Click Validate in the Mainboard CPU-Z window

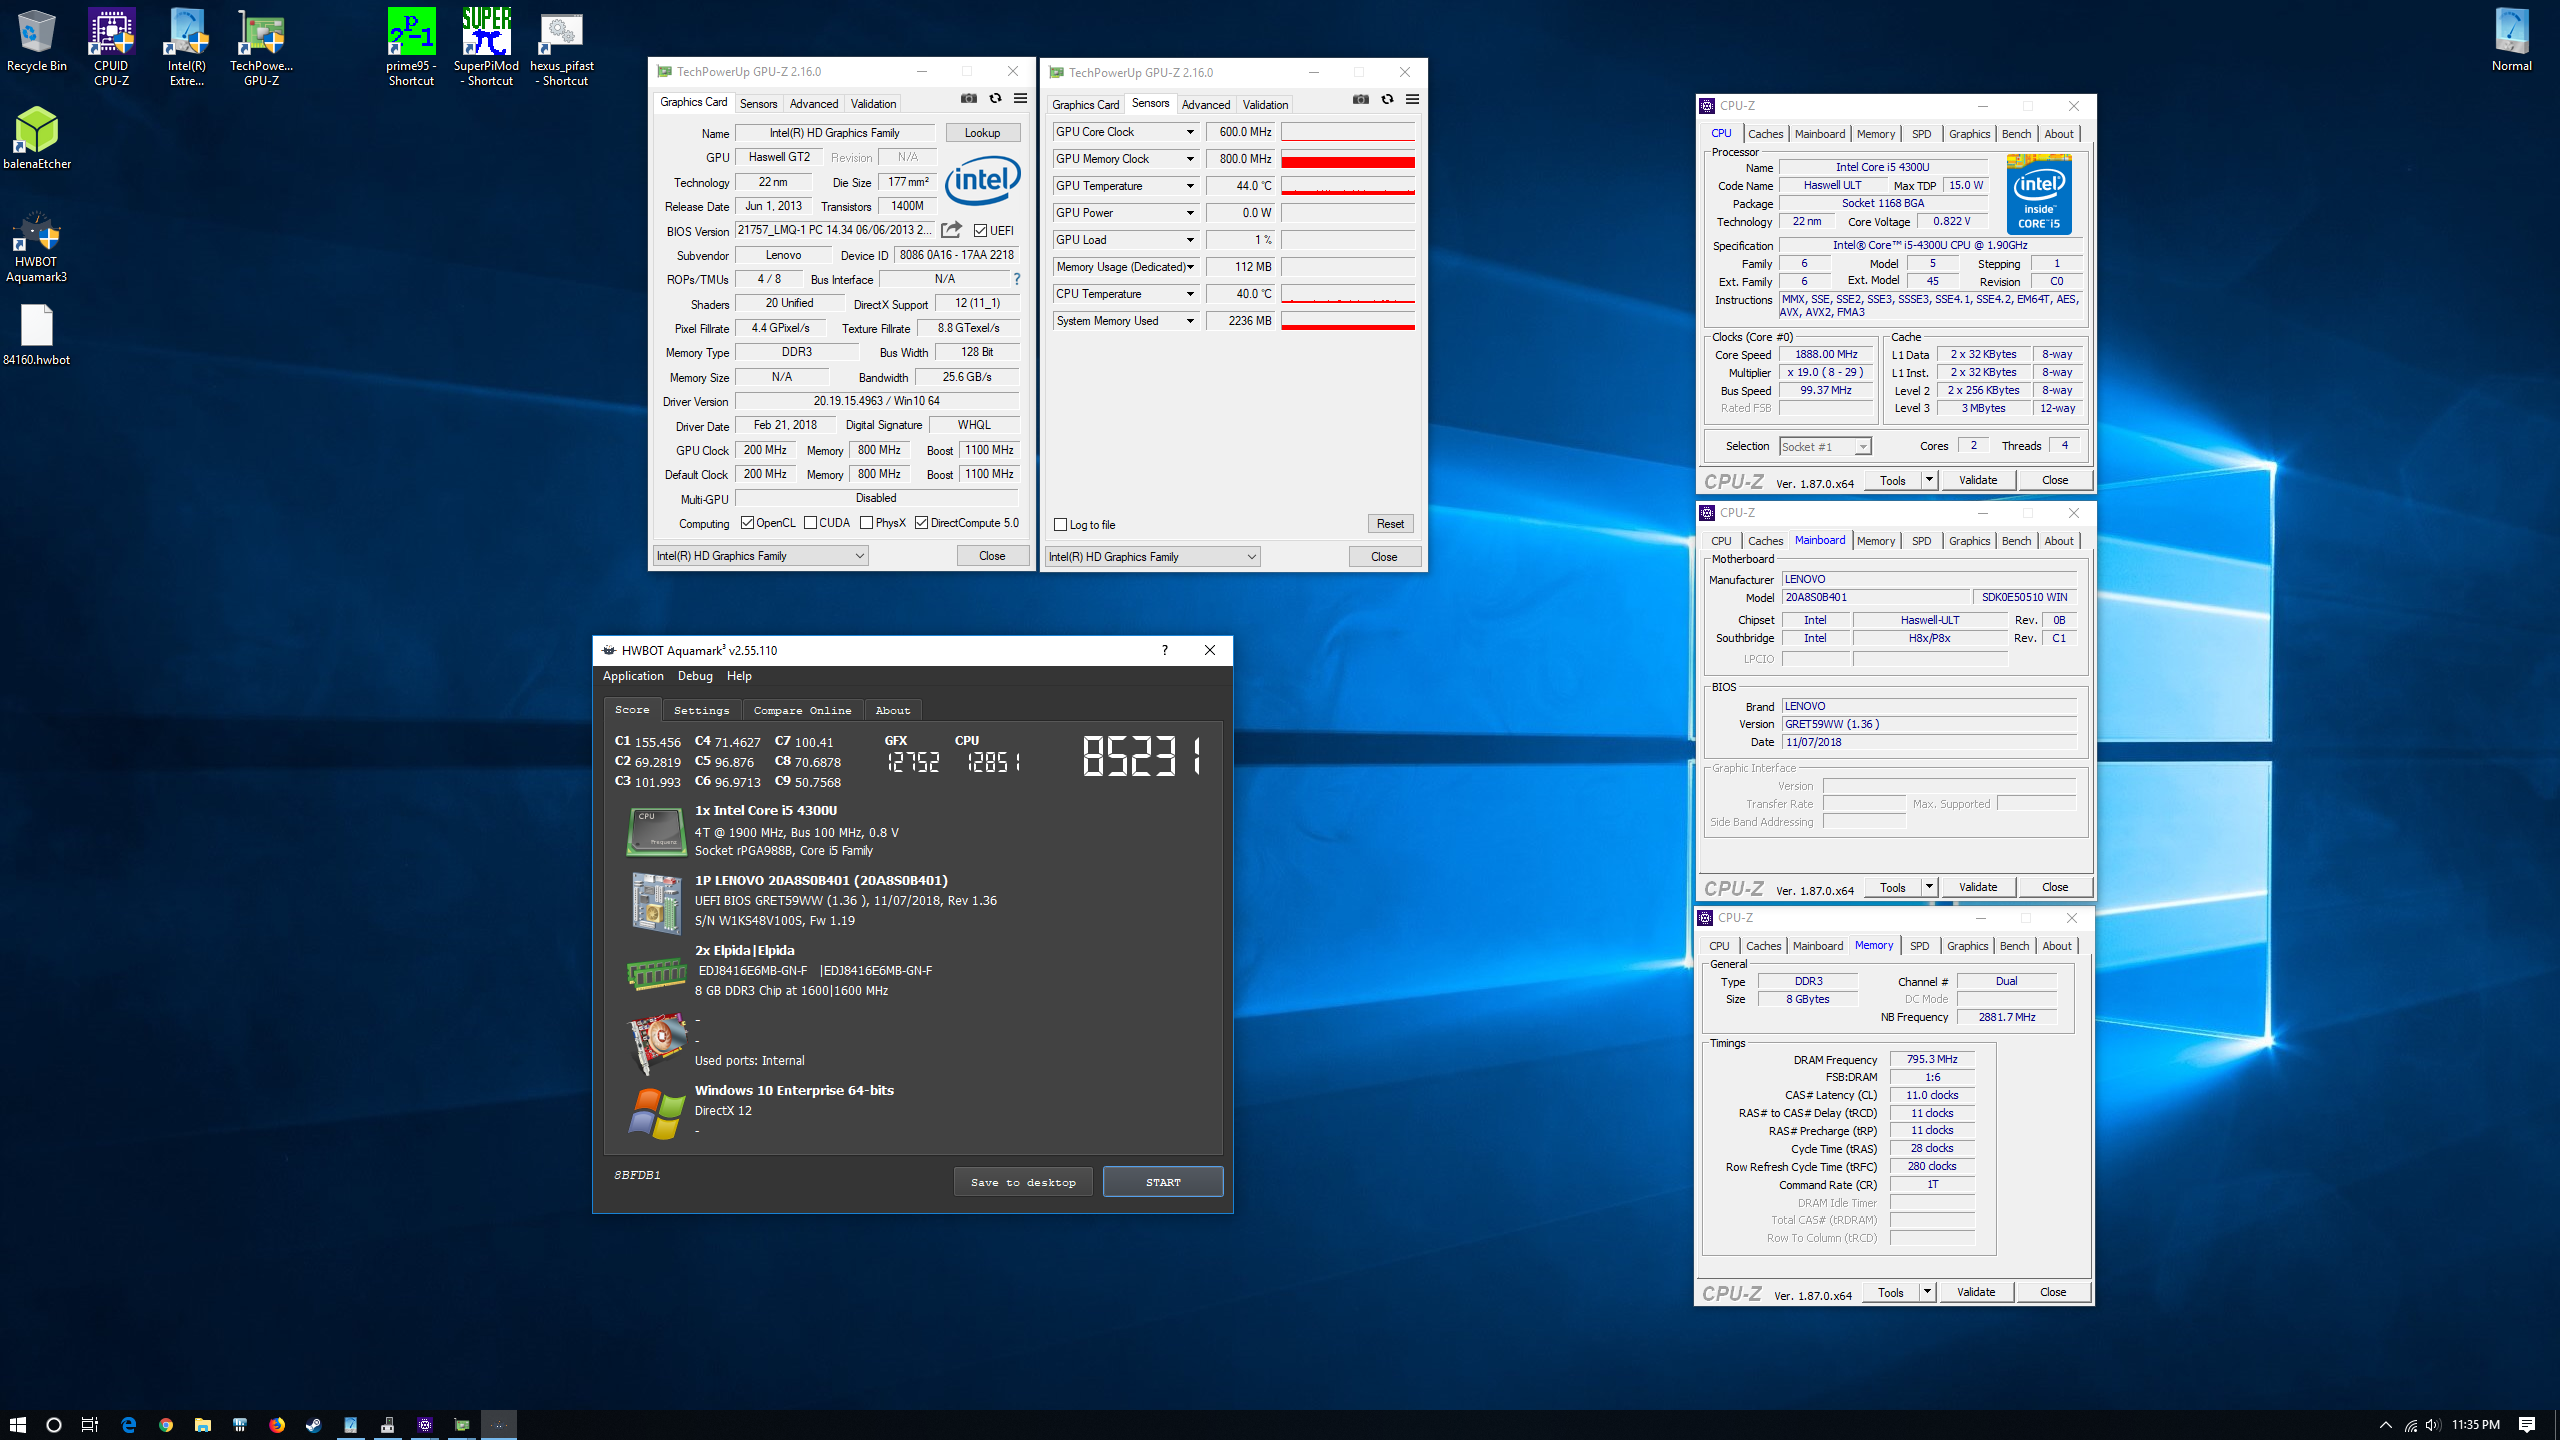1978,887
